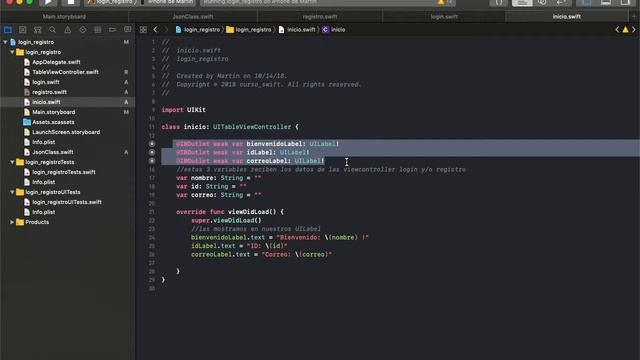Open login_registro project breadcrumb in jump bar
Screen dimensions: 640x360
(x=198, y=30)
